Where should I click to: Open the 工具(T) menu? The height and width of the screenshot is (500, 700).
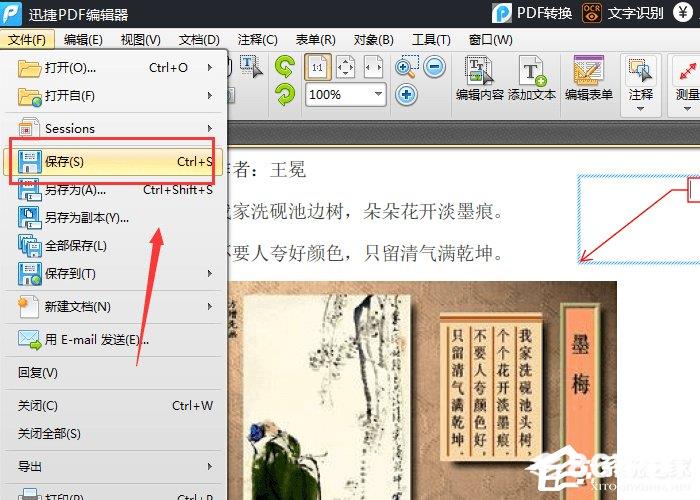(431, 40)
